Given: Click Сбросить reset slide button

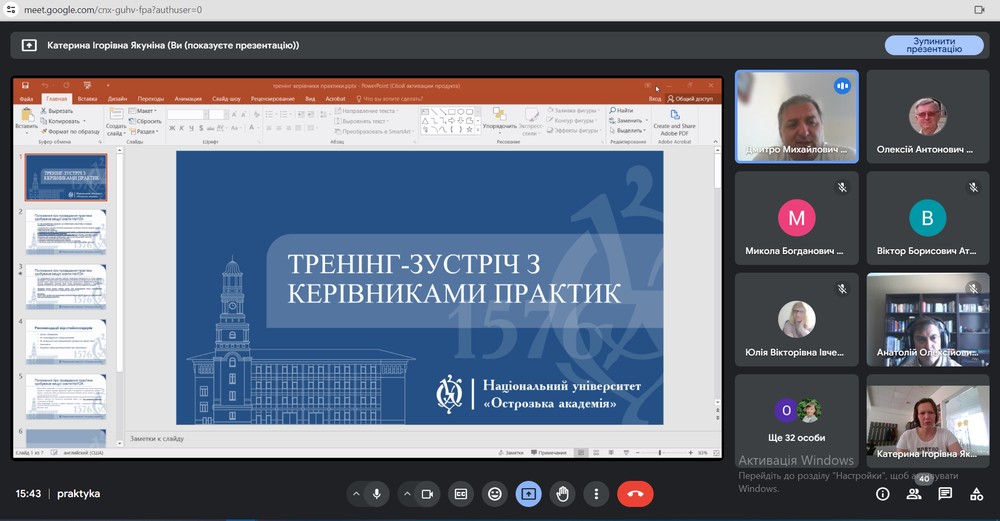Looking at the screenshot, I should (145, 121).
